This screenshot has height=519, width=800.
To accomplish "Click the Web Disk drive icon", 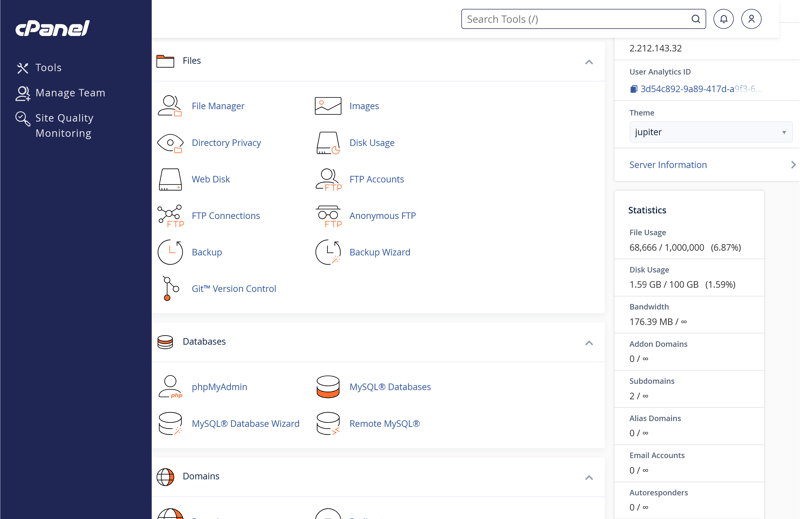I will point(170,180).
